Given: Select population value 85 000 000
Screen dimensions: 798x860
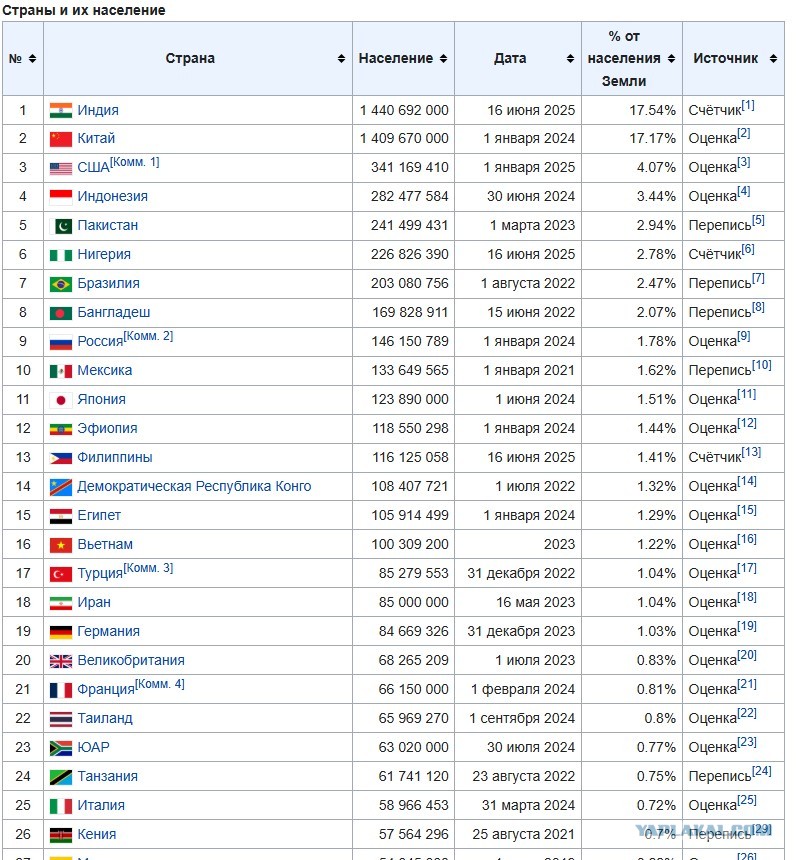Looking at the screenshot, I should tap(414, 602).
